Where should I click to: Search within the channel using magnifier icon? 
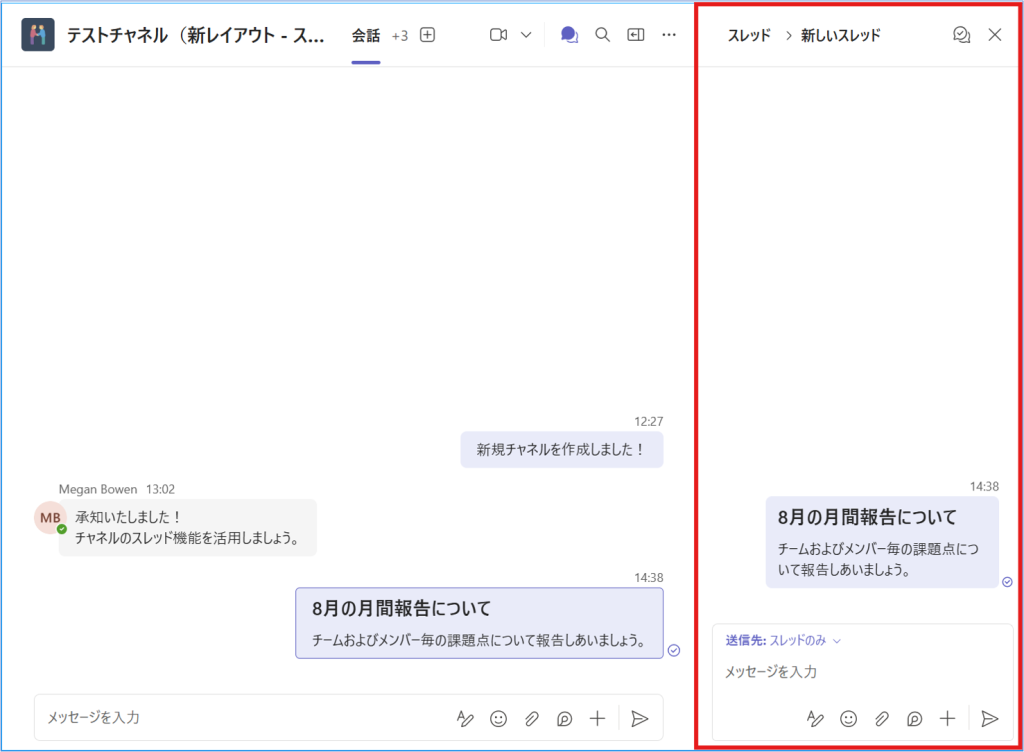(602, 35)
